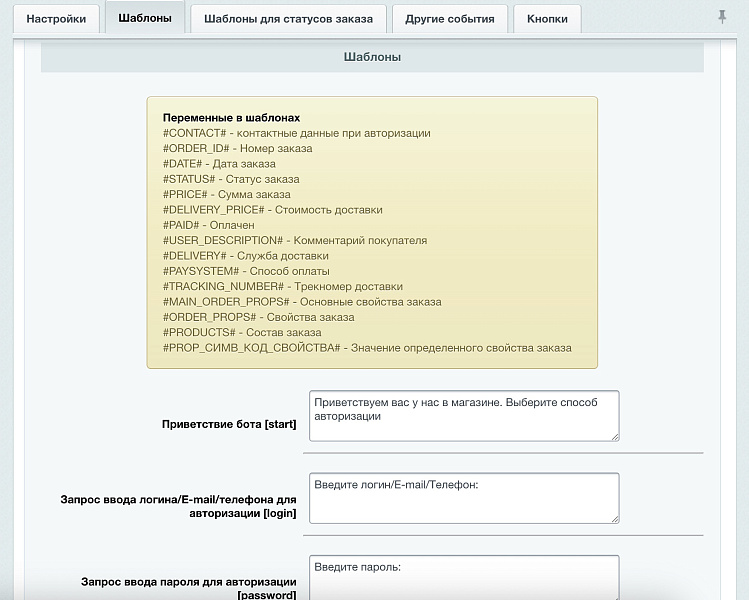
Task: Focus the Введите логин/E-mail/Телефон text area
Action: coord(464,498)
